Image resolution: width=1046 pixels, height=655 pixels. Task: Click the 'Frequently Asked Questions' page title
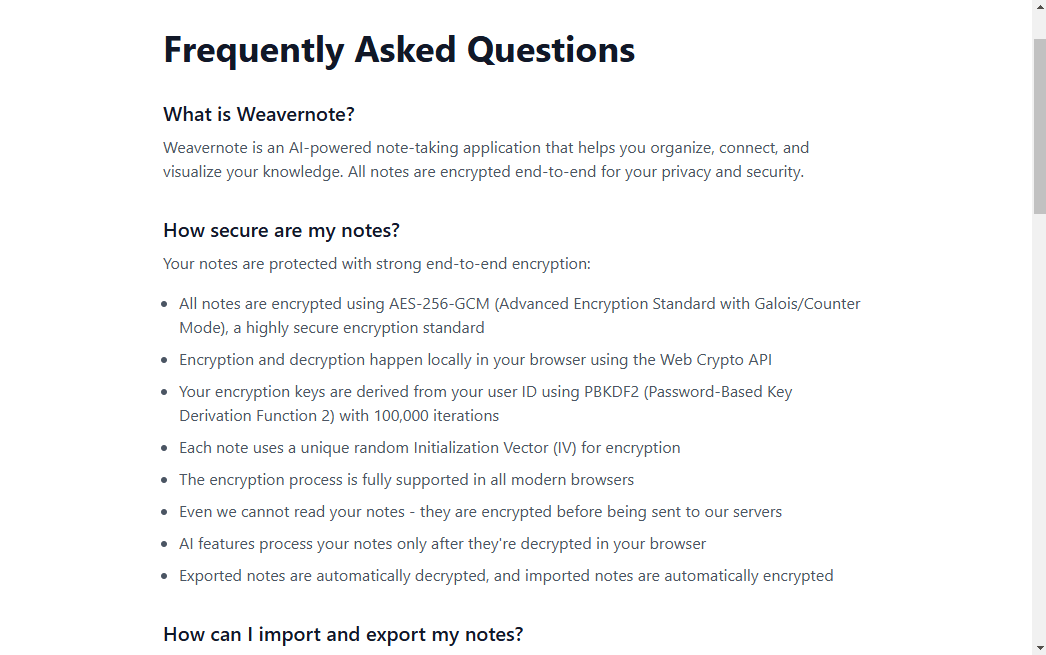click(398, 48)
